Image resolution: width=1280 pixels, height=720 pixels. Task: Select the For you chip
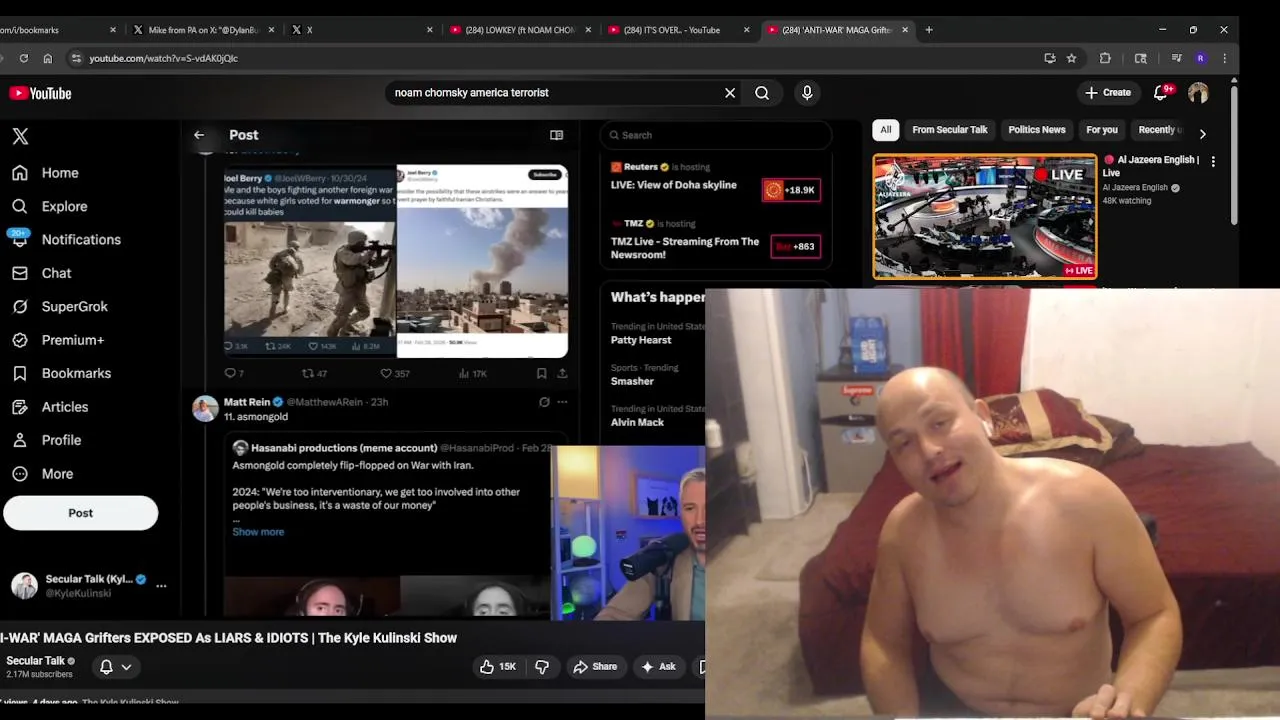[1101, 130]
